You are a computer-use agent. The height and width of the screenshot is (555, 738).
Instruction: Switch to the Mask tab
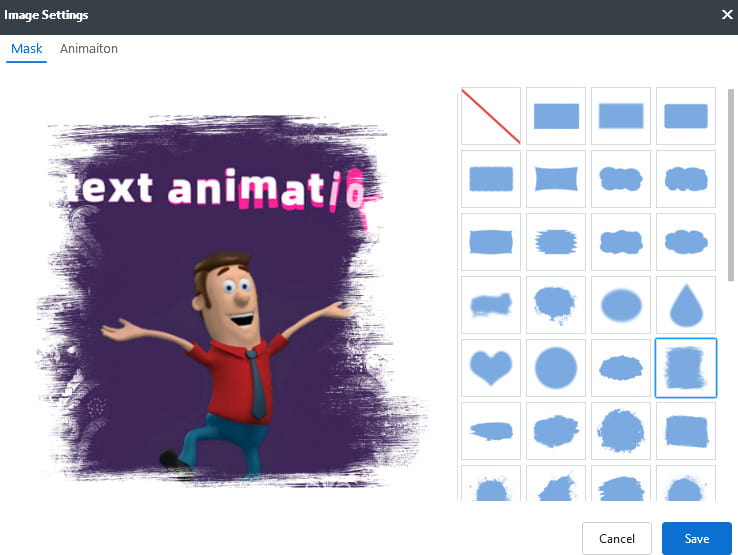26,48
